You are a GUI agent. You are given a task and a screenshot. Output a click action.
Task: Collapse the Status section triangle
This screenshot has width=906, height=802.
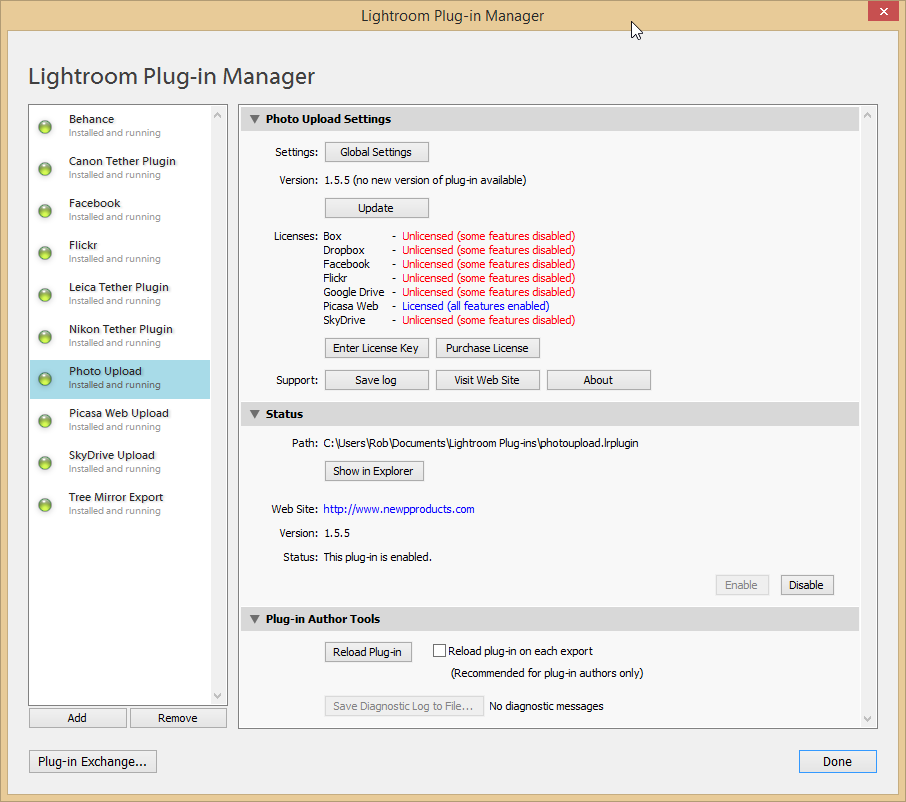(x=255, y=414)
